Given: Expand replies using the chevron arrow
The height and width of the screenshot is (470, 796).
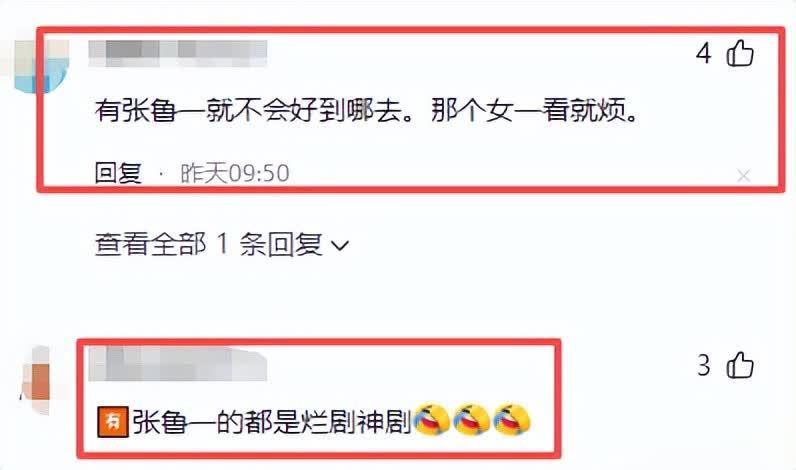Looking at the screenshot, I should point(340,246).
